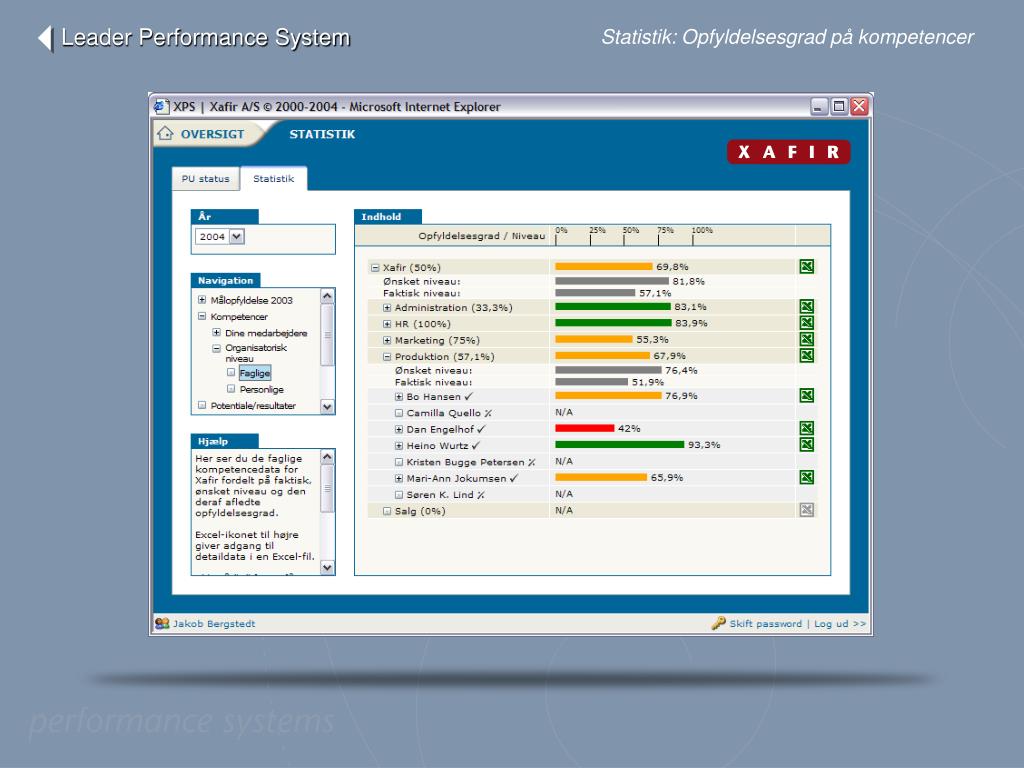Image resolution: width=1024 pixels, height=768 pixels.
Task: Click the Skift password link
Action: [765, 624]
